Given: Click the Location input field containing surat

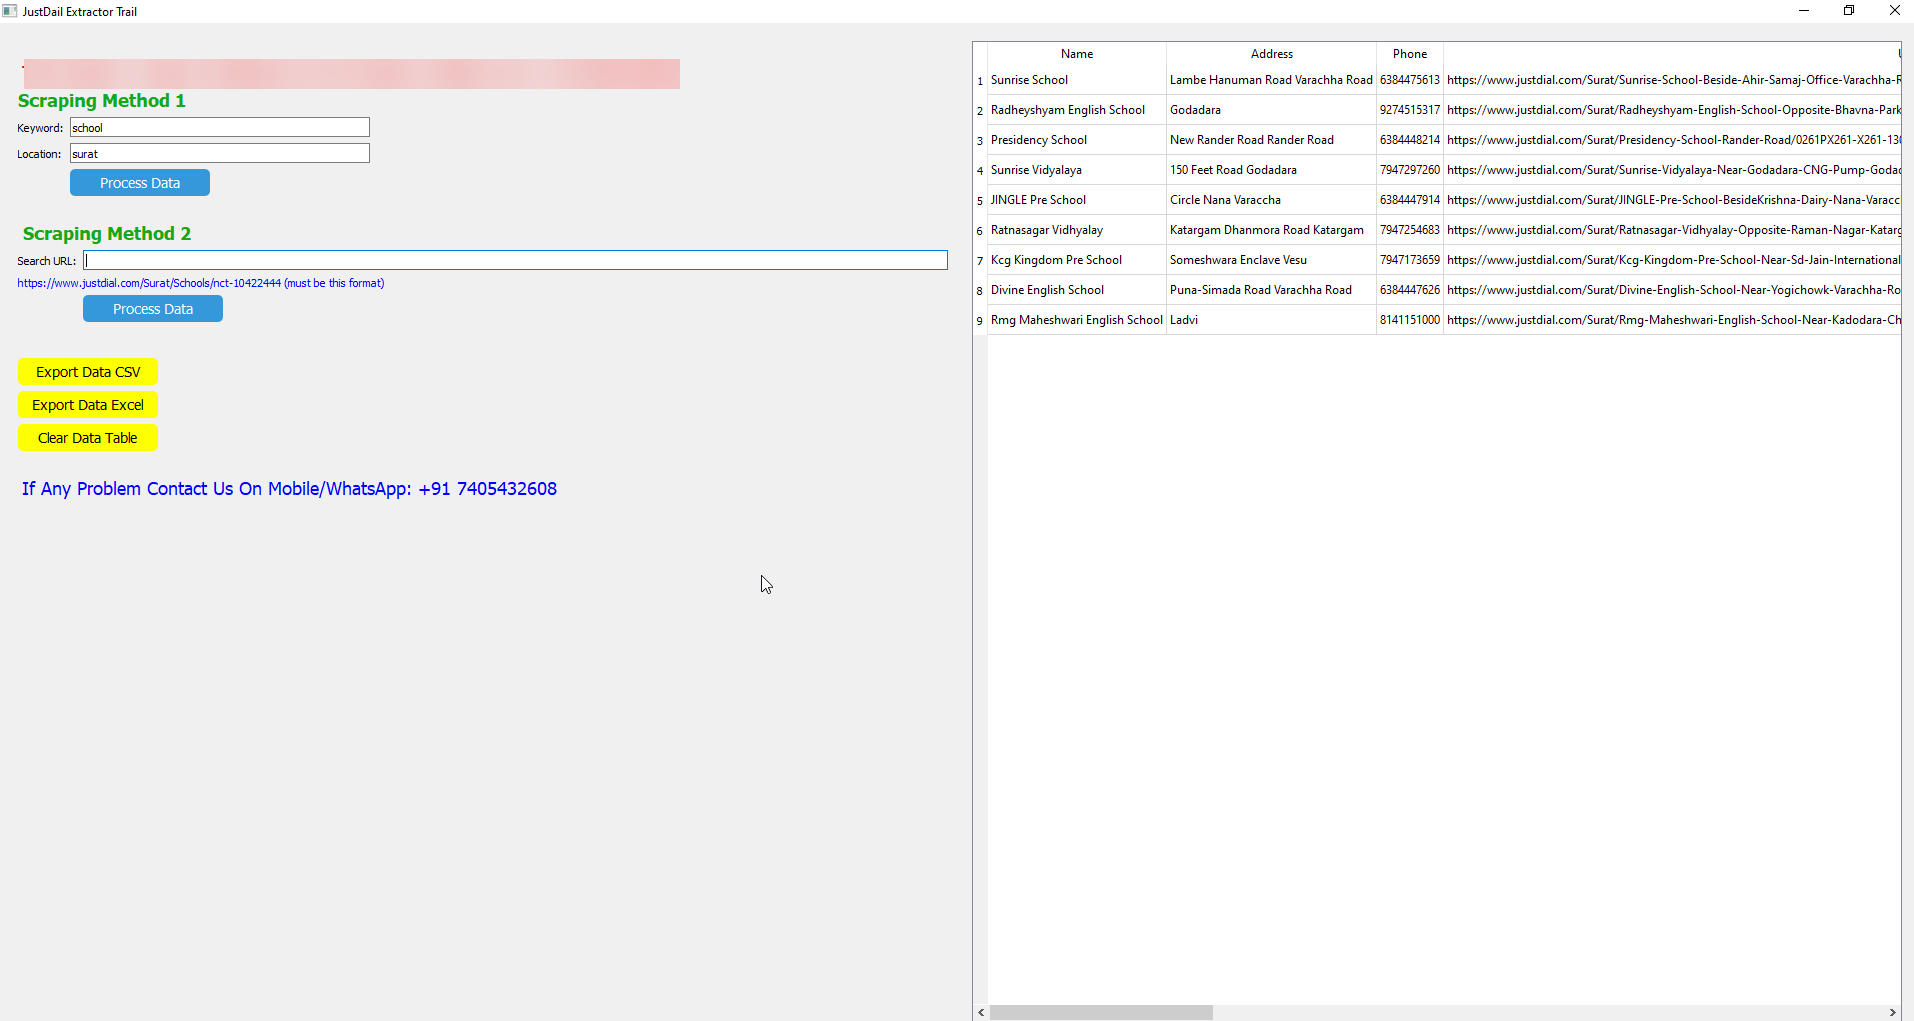Looking at the screenshot, I should (x=220, y=153).
